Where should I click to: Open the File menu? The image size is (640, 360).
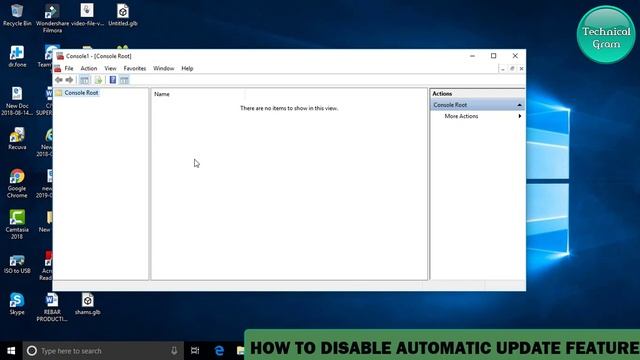tap(69, 69)
